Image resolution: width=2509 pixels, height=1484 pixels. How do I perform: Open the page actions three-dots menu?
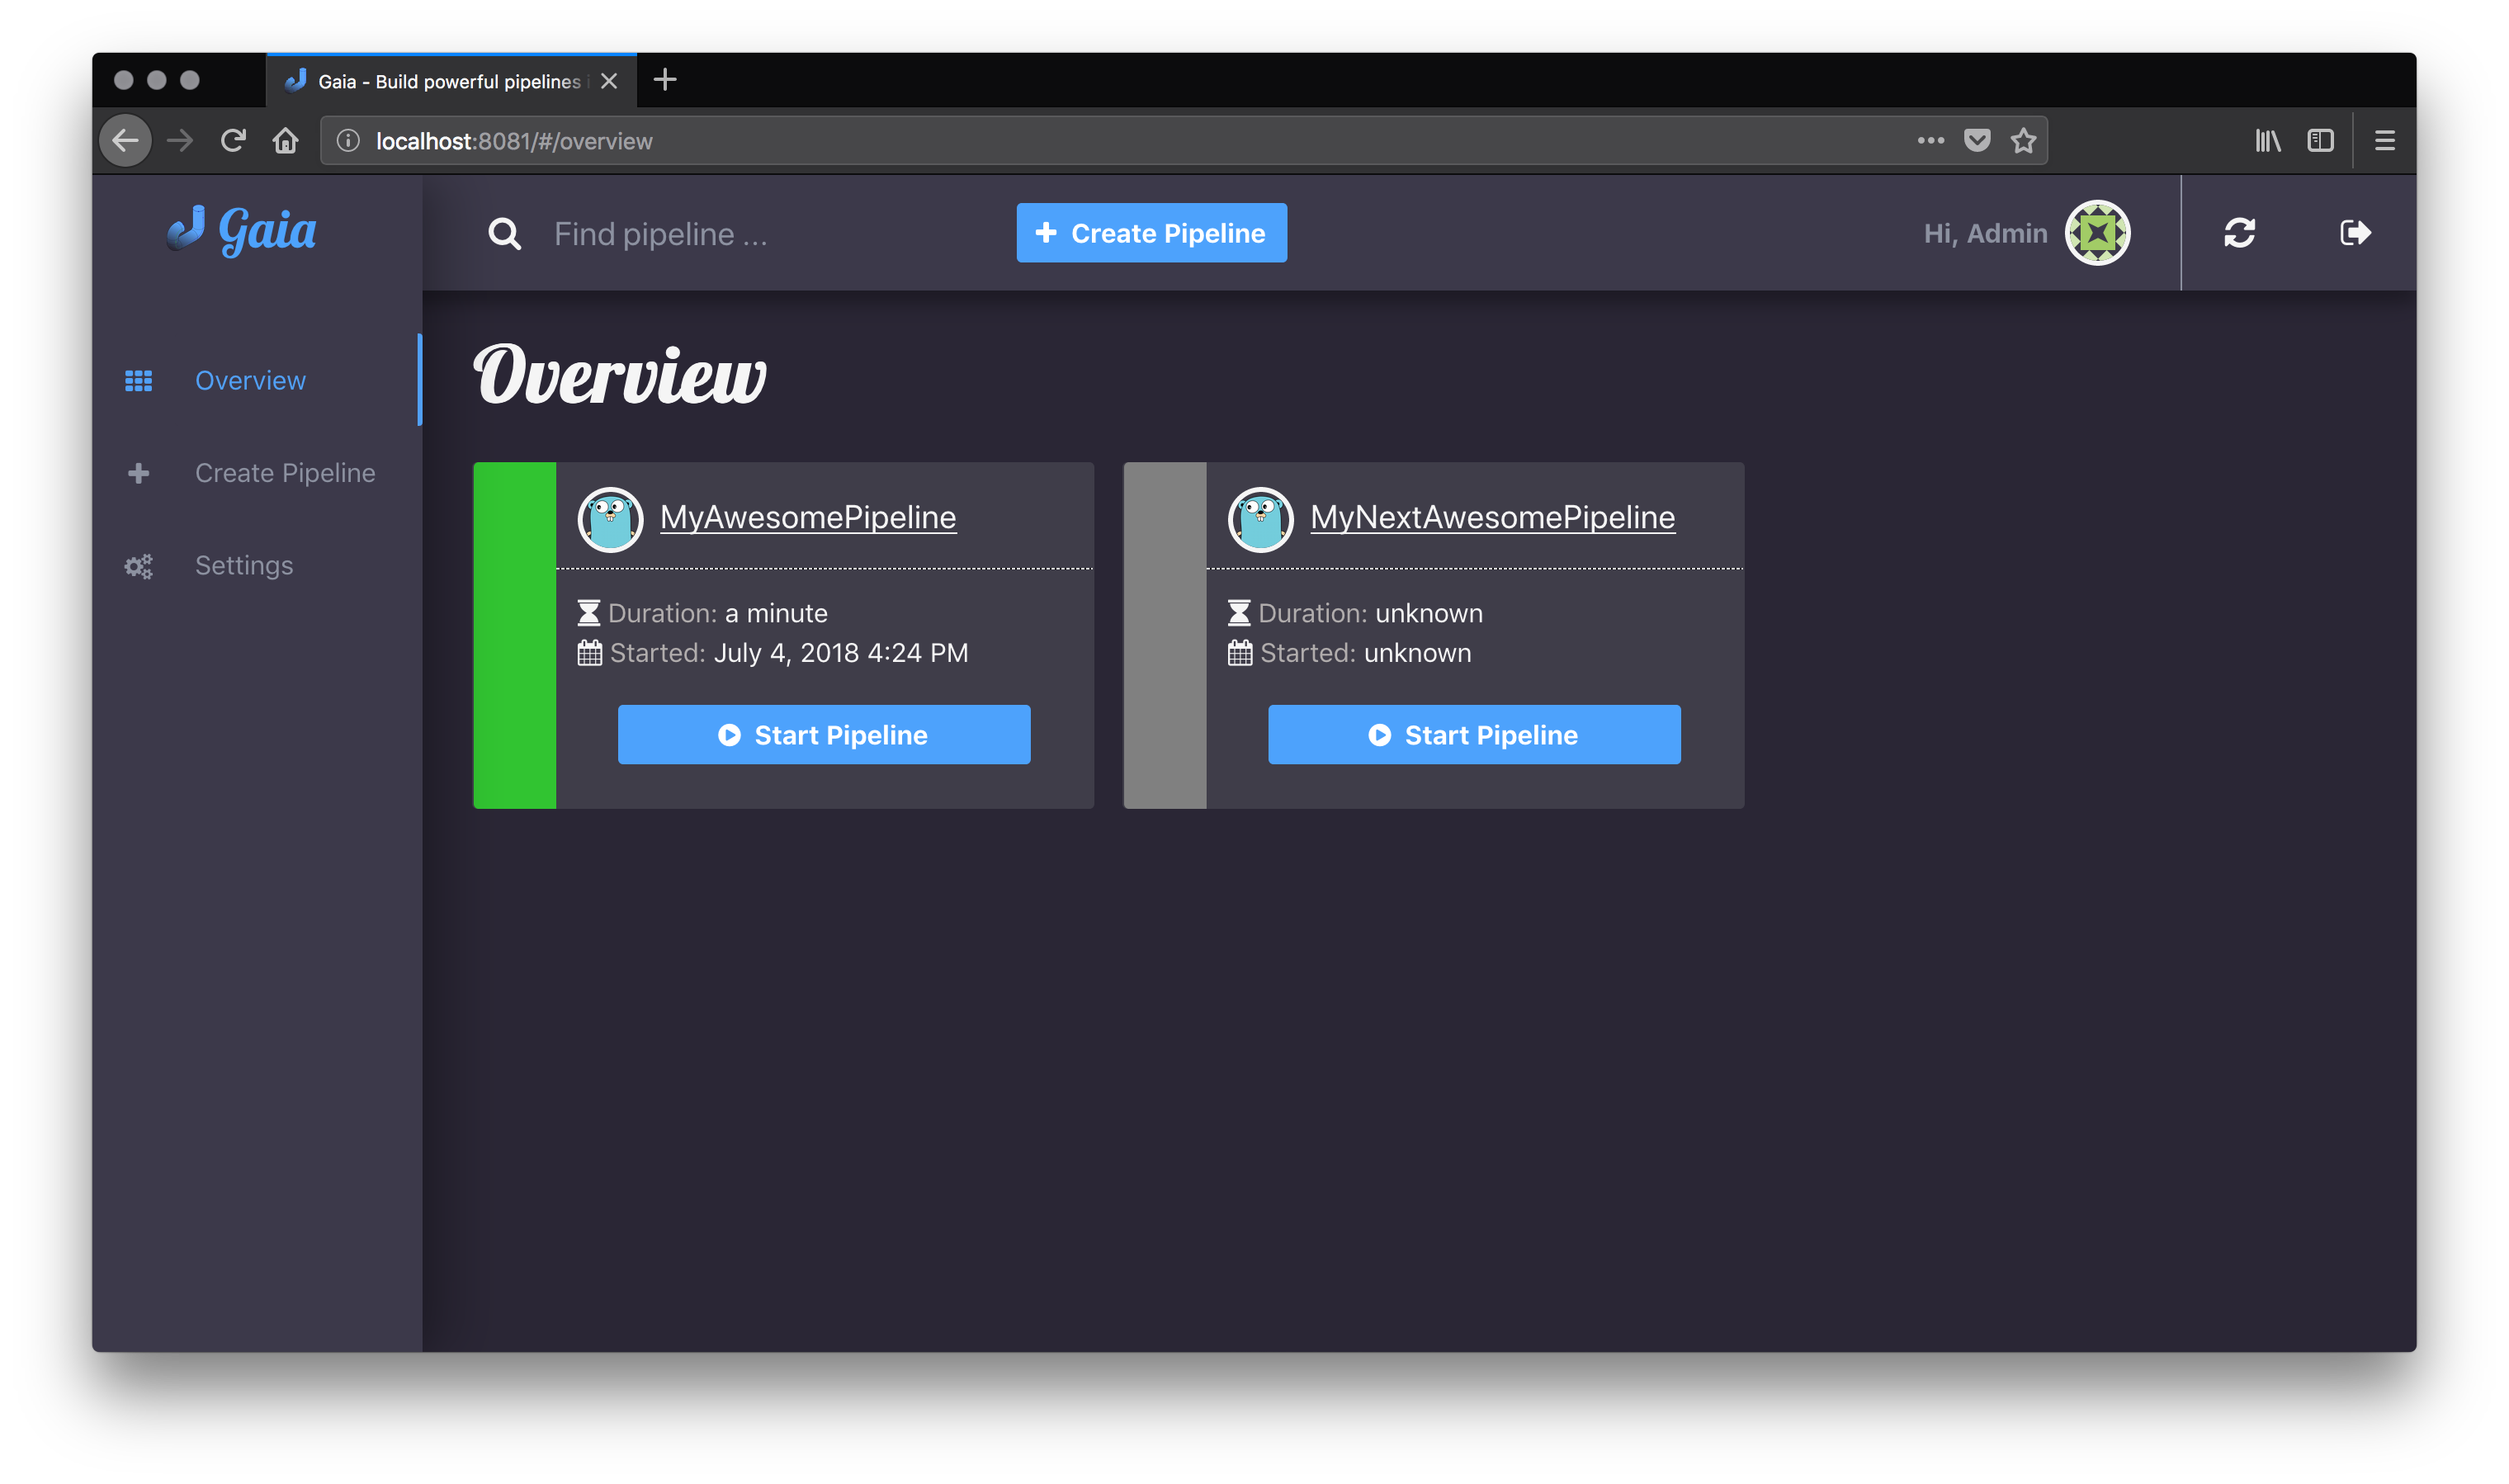point(1930,141)
